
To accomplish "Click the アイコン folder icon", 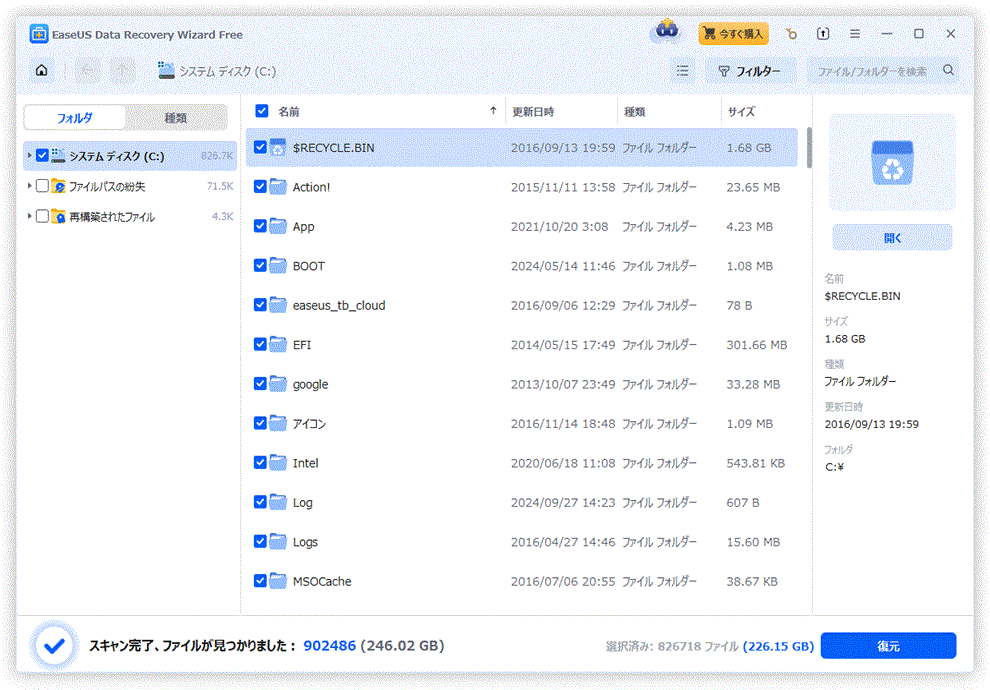I will tap(278, 424).
